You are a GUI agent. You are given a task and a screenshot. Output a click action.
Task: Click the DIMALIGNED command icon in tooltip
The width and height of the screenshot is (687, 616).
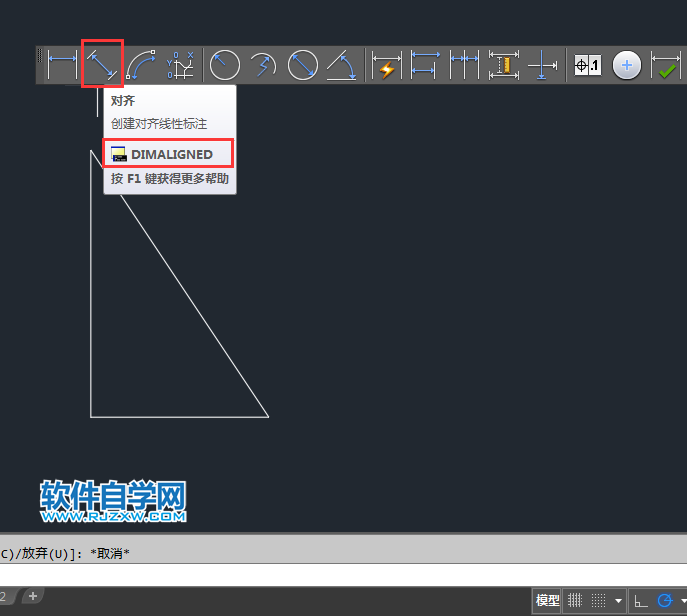118,154
